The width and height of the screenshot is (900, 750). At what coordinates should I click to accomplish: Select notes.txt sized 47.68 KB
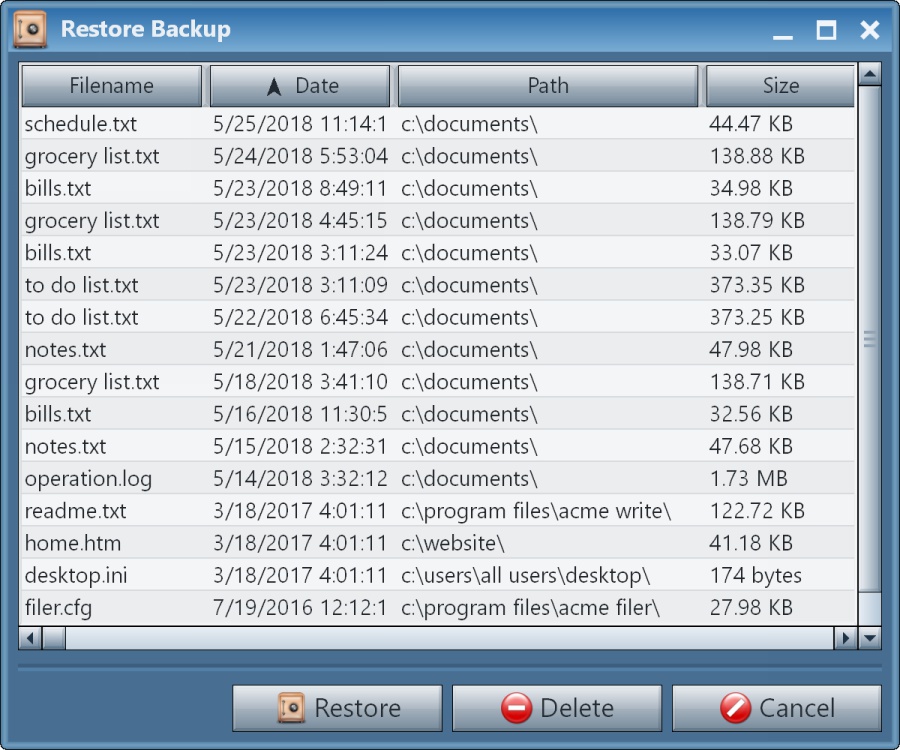pos(437,446)
